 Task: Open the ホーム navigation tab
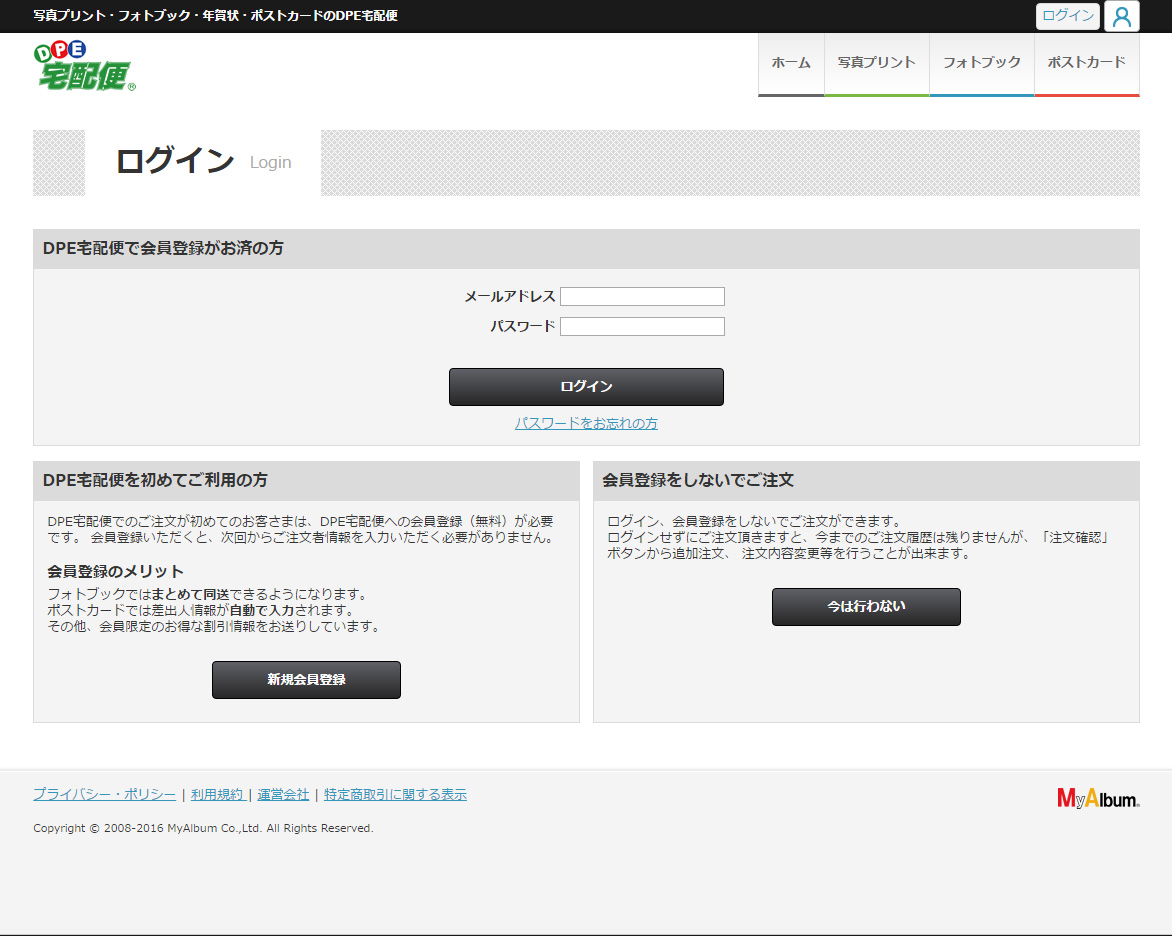click(x=791, y=63)
